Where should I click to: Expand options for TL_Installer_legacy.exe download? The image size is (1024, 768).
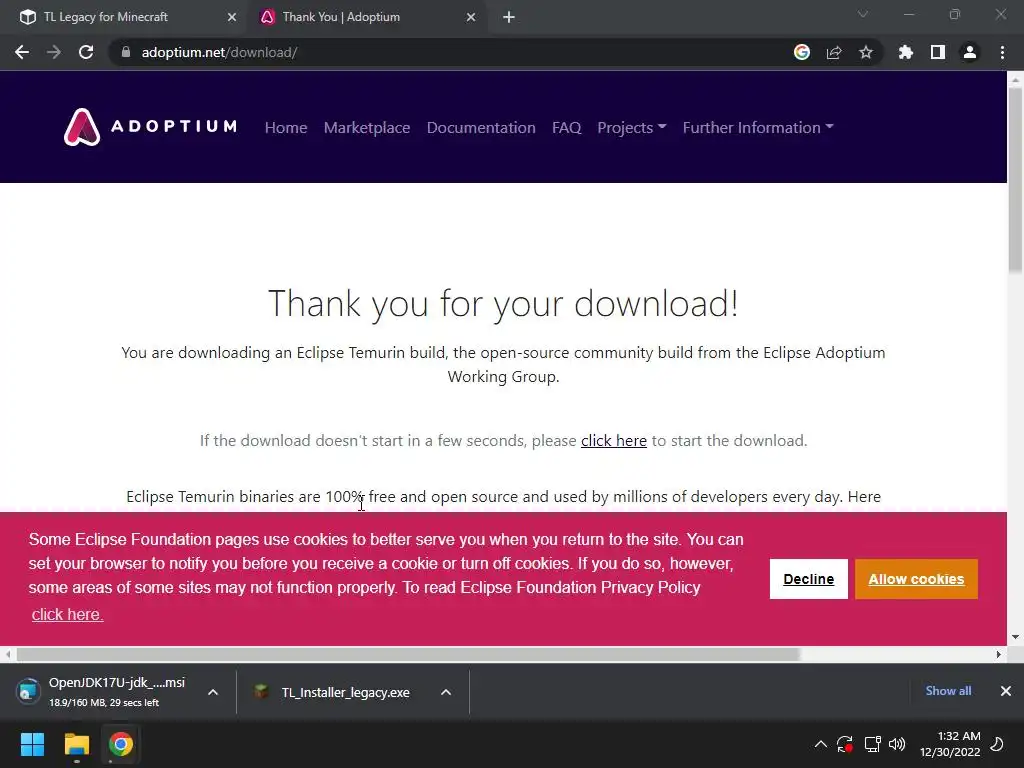pos(446,692)
